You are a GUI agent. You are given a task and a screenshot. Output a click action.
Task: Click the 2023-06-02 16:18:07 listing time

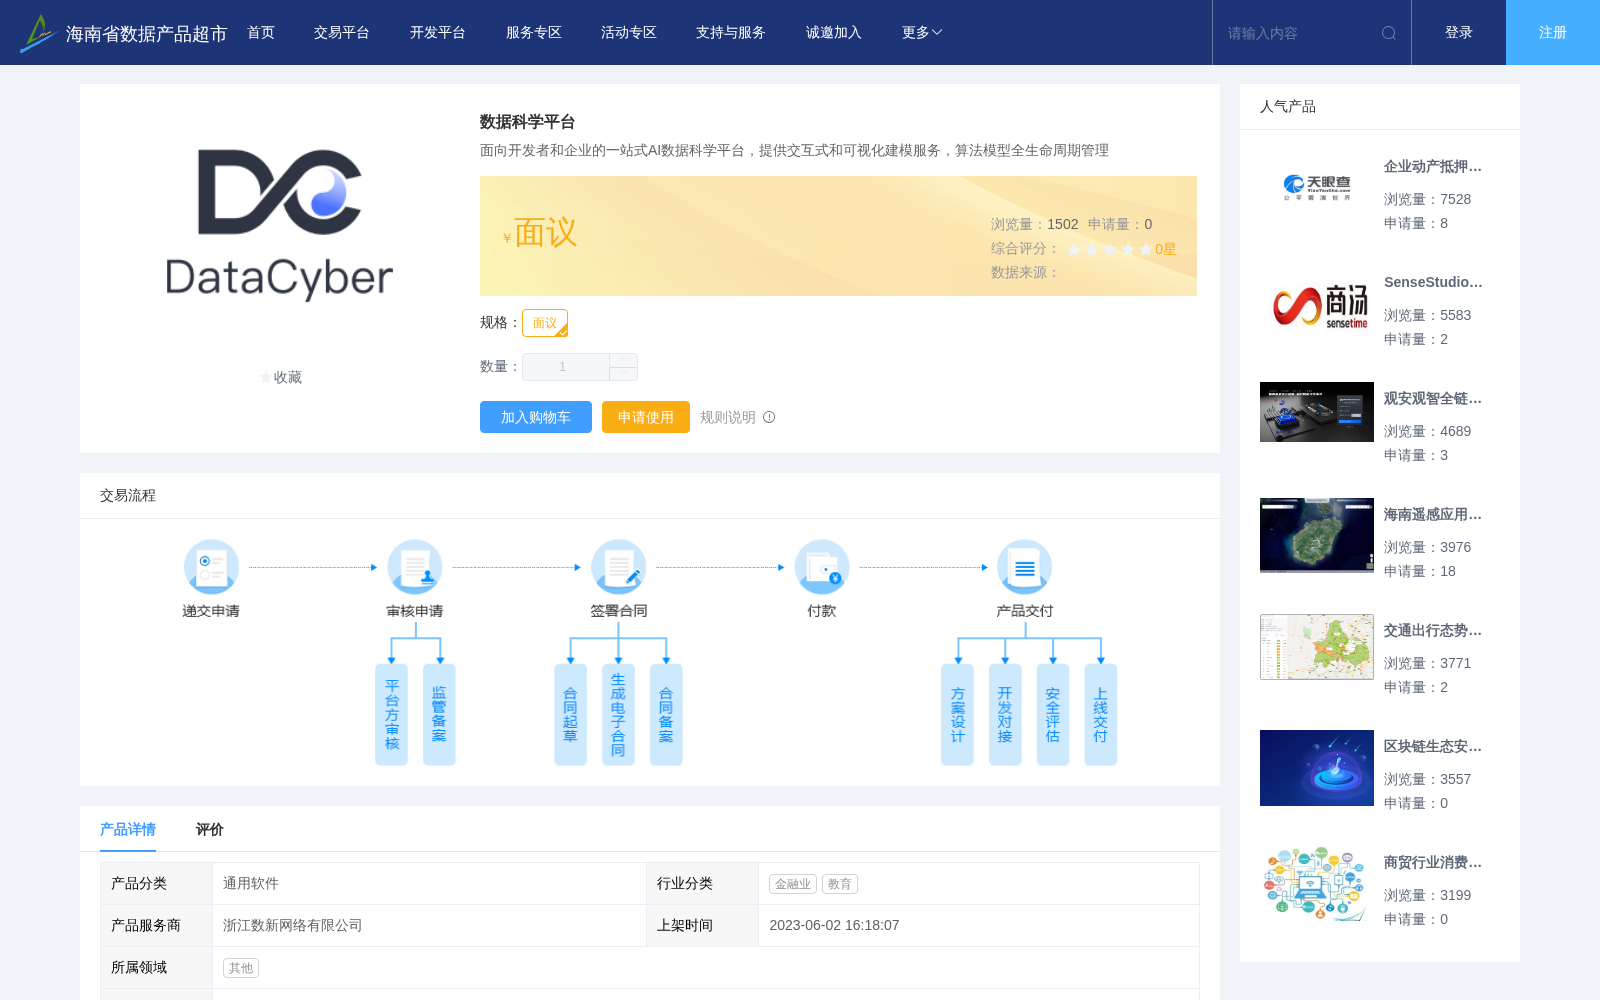tap(834, 926)
